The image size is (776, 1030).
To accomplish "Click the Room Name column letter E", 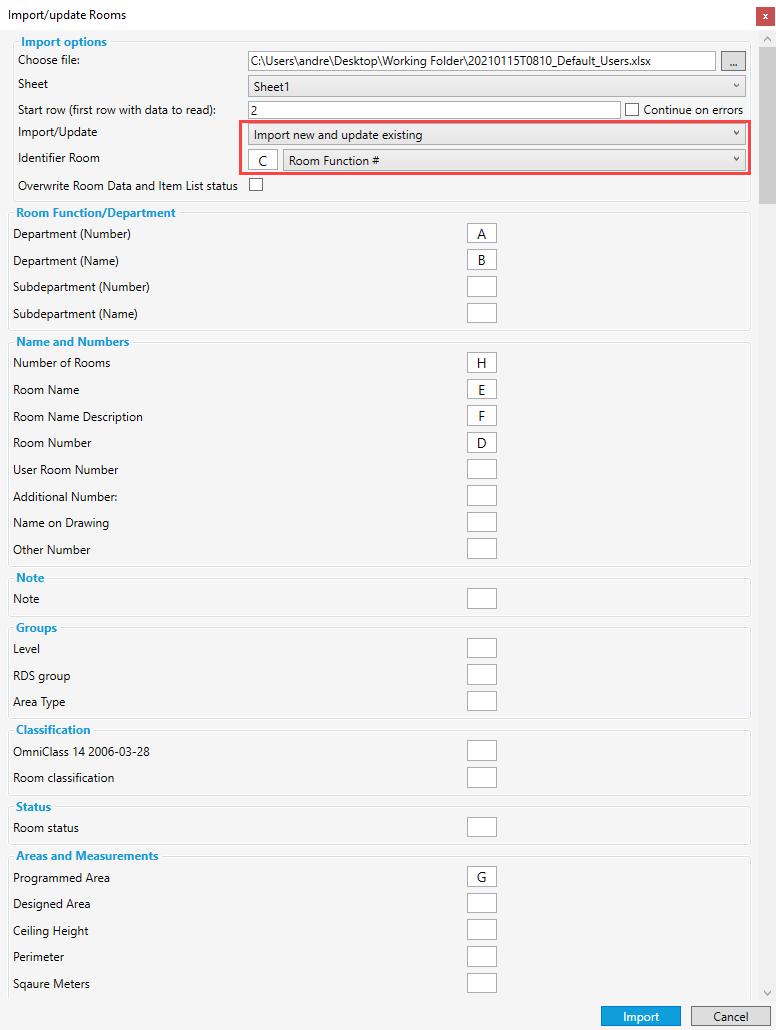I will coord(481,389).
